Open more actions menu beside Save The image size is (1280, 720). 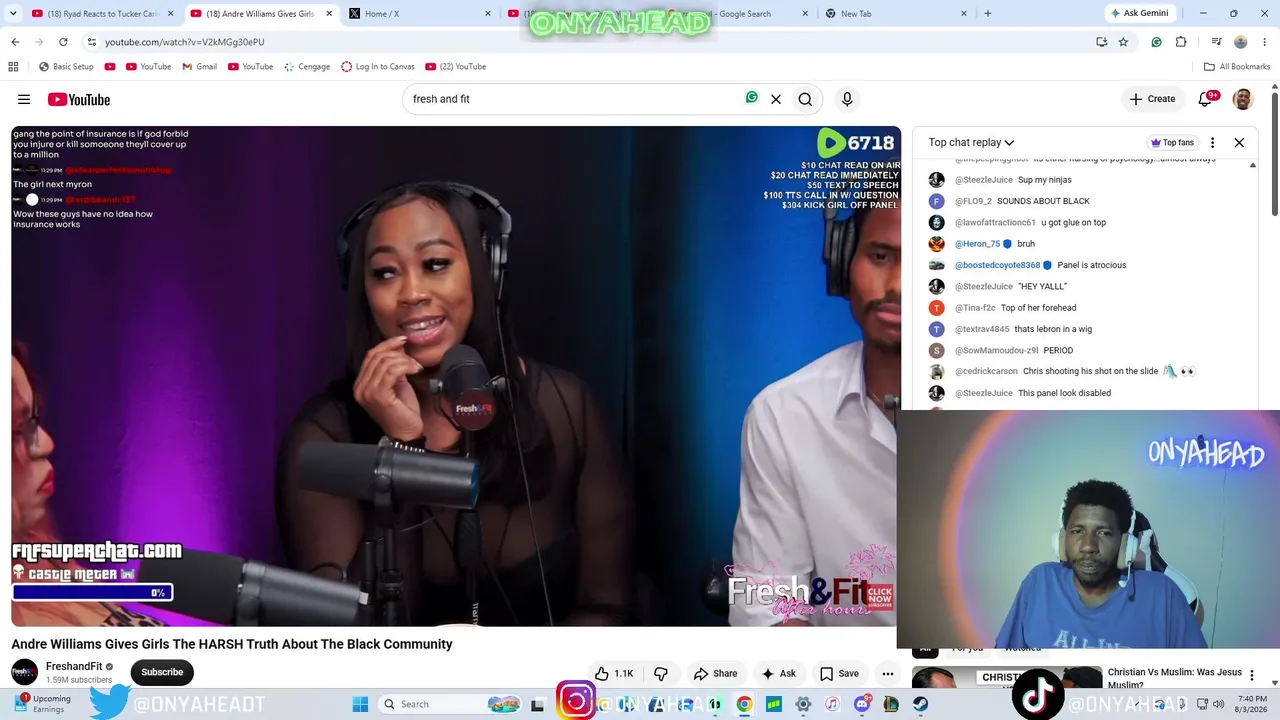pyautogui.click(x=887, y=674)
